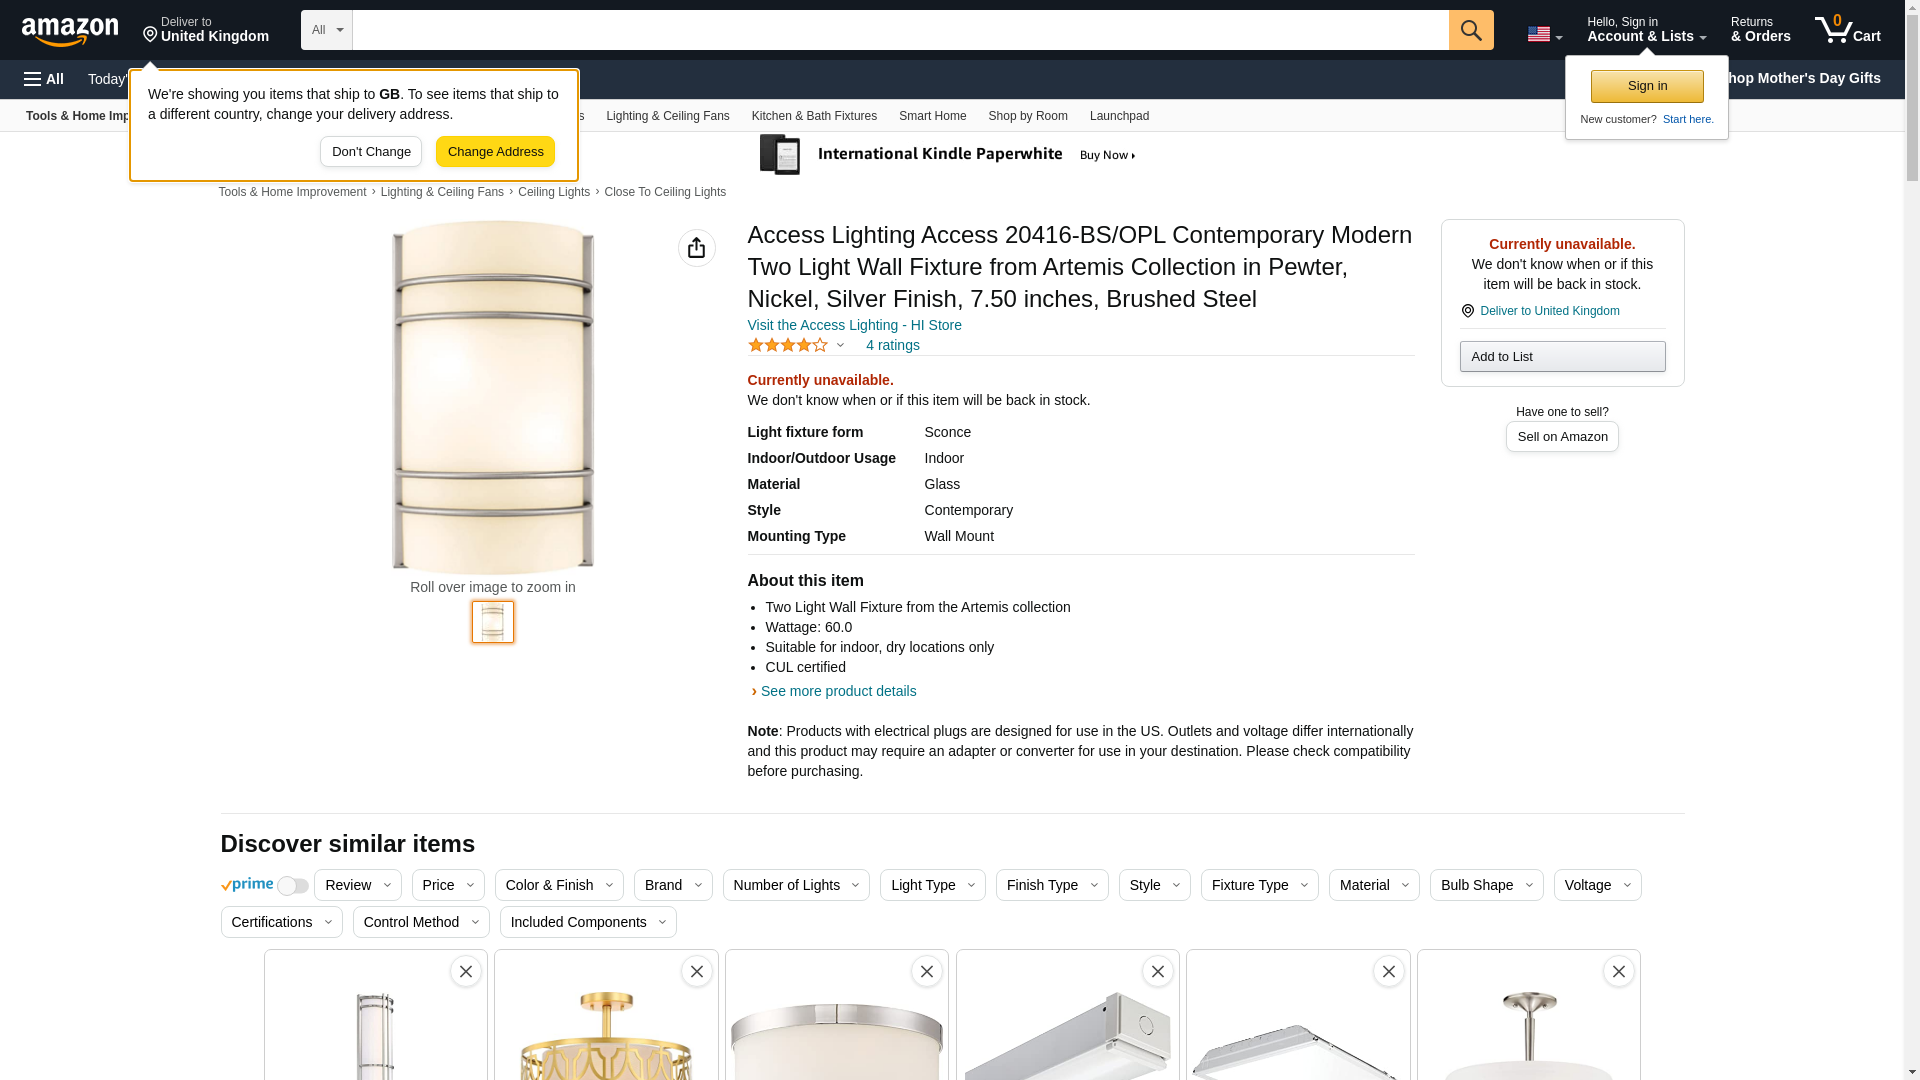Click the search magnifier button
Viewport: 1920px width, 1080px height.
click(1471, 30)
